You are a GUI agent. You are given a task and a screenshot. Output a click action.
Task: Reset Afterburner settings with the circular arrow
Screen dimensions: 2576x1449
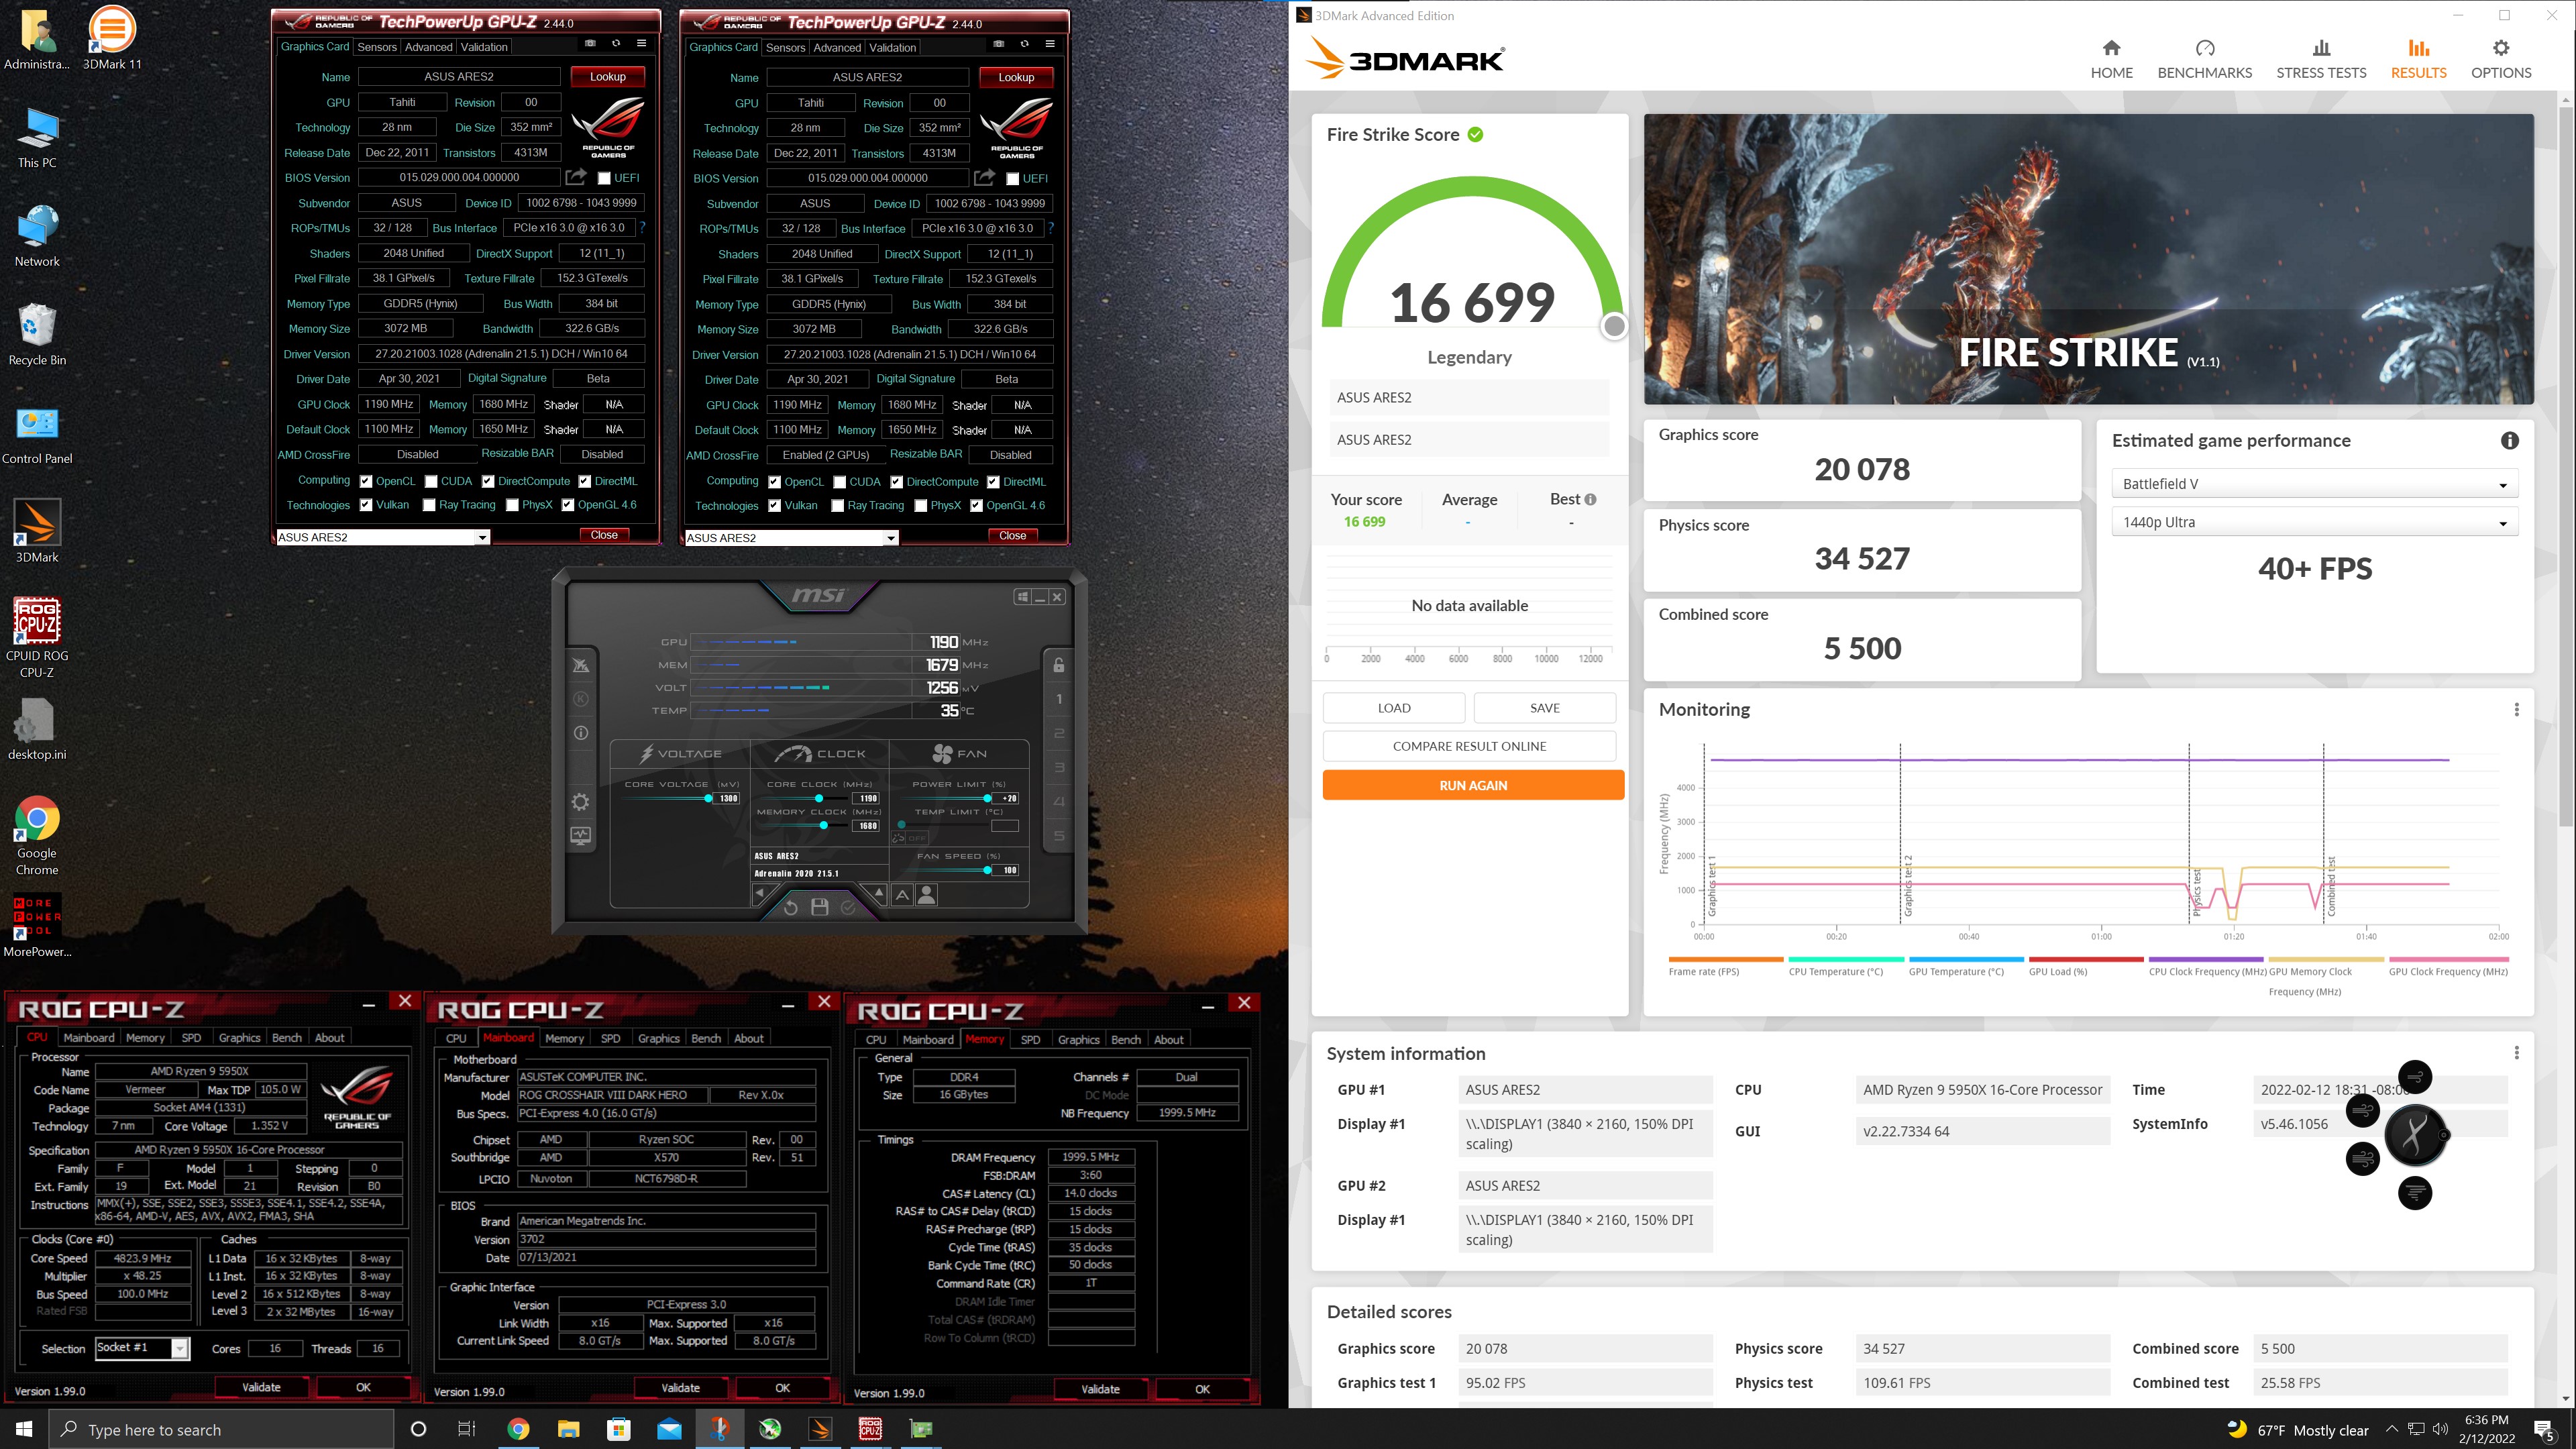[790, 907]
